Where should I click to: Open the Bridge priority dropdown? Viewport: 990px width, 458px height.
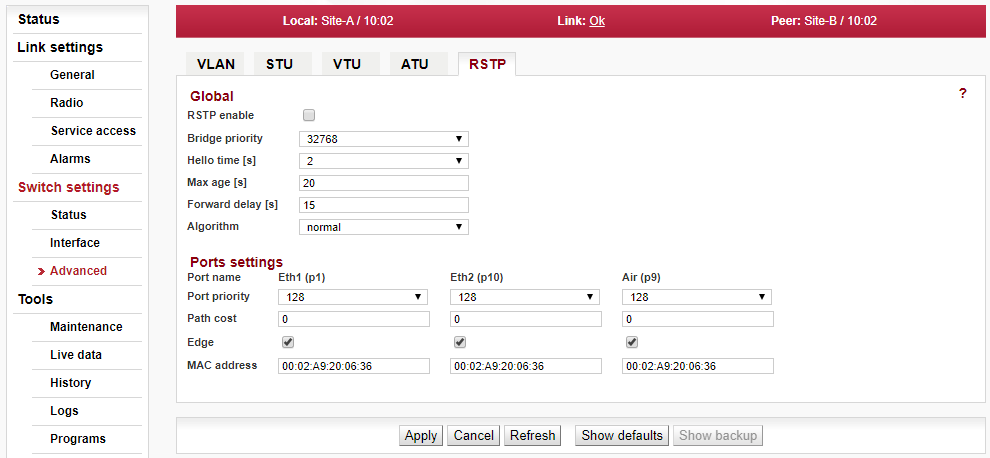pos(383,139)
